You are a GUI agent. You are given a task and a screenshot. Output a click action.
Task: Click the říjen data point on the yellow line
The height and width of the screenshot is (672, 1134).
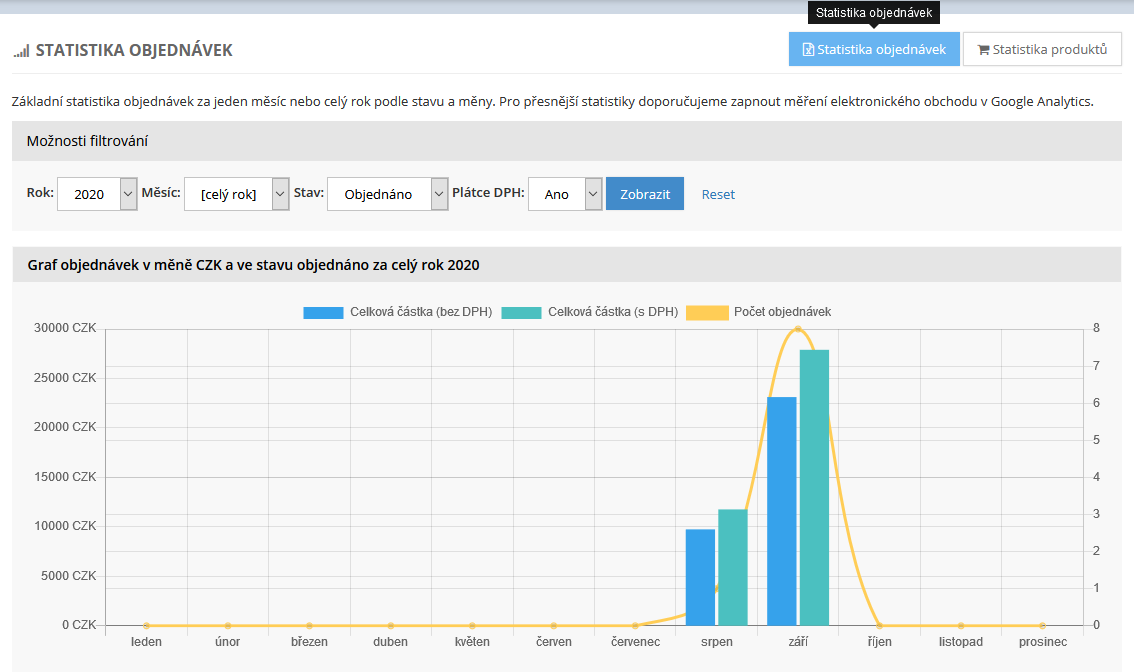coord(879,626)
